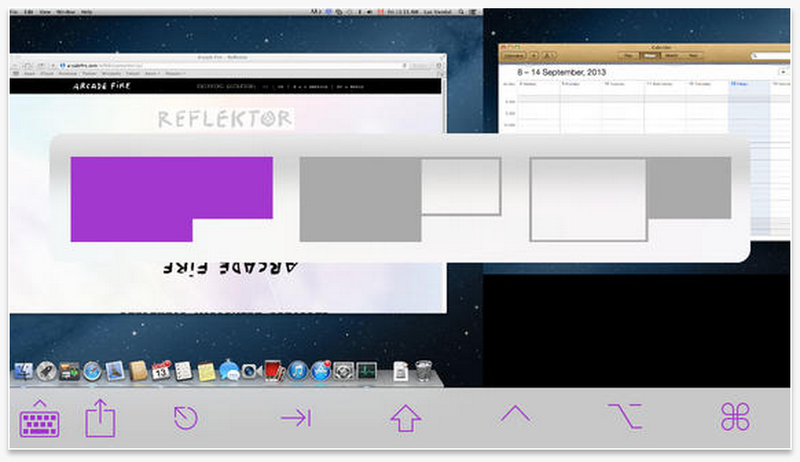Select the middle layout with gray left display
The image size is (800, 462).
pos(400,199)
